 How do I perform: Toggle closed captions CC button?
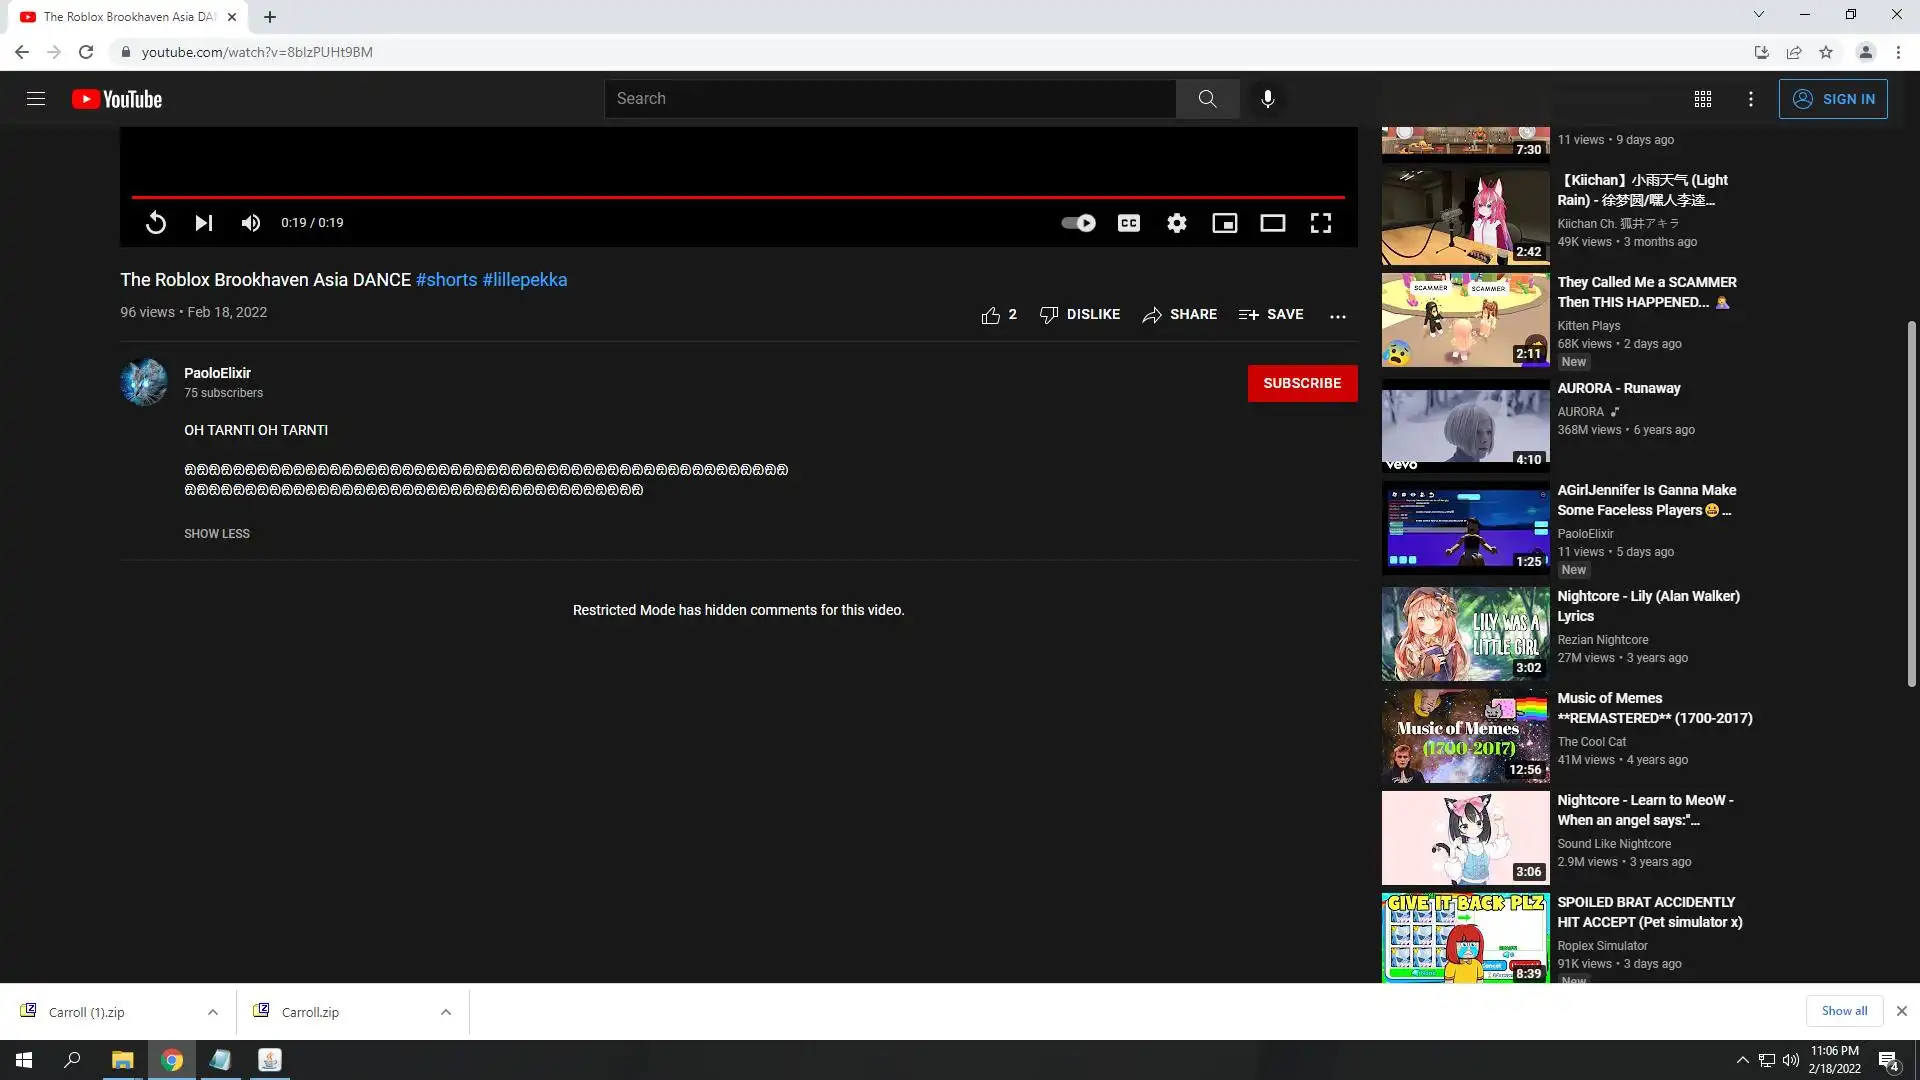click(1129, 223)
